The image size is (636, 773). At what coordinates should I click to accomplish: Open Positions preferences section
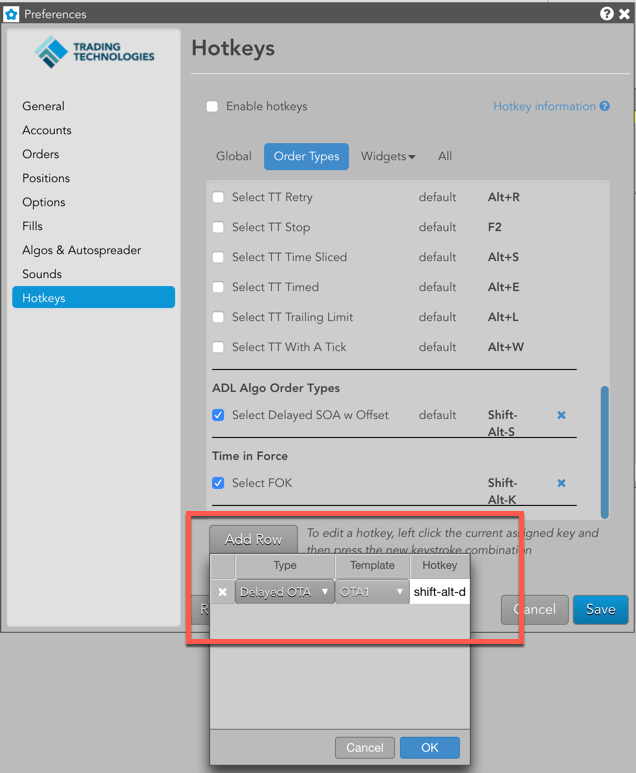(x=46, y=178)
